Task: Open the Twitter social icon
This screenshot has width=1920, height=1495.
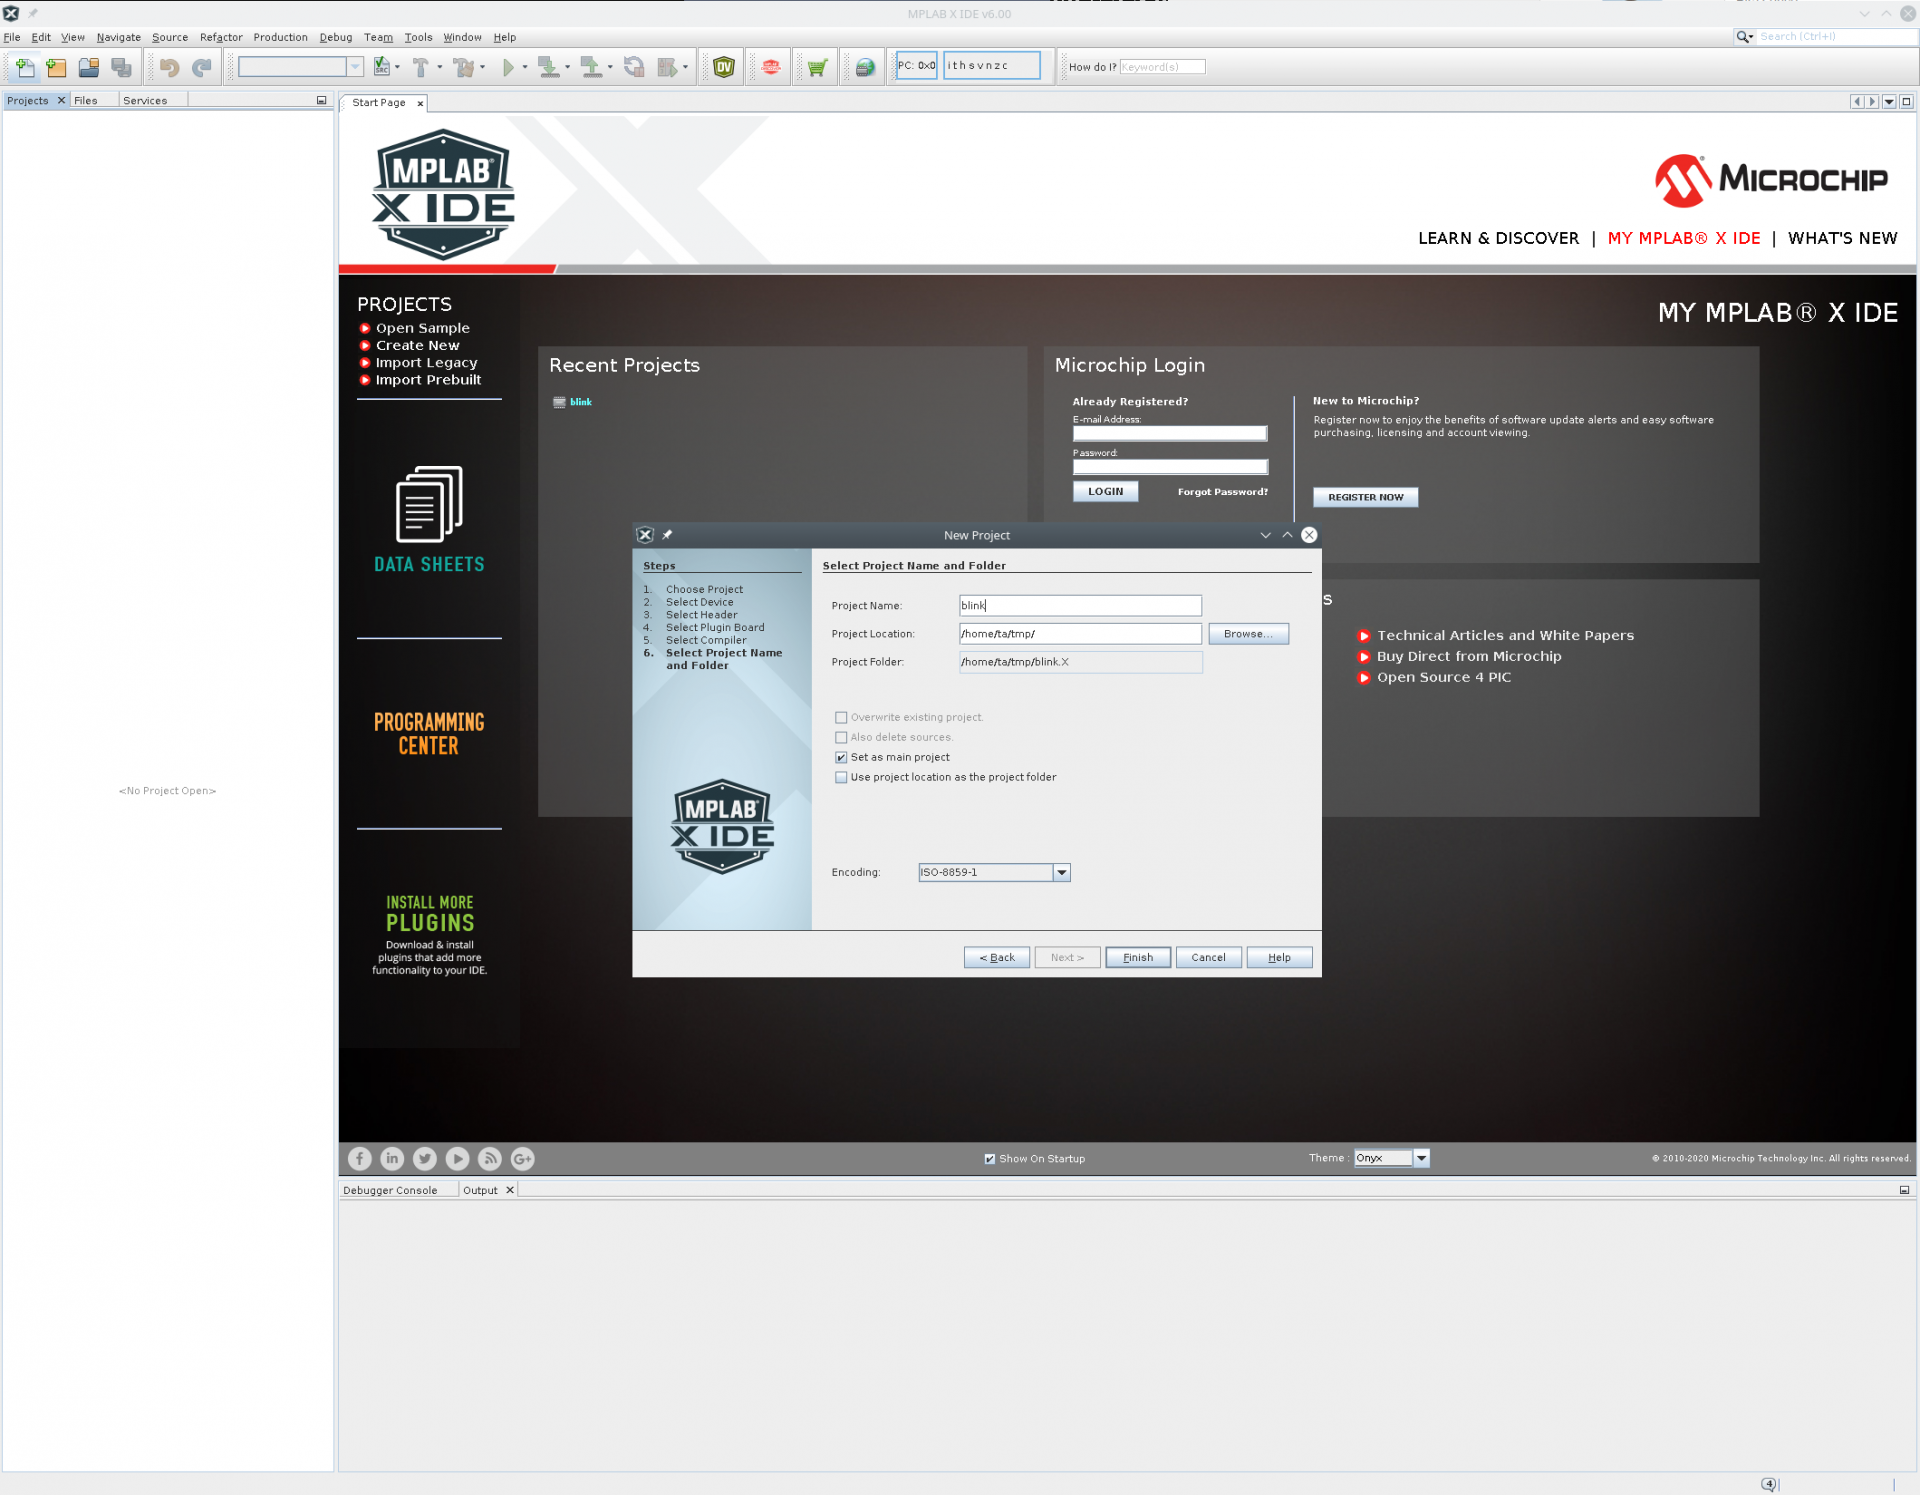Action: [425, 1158]
